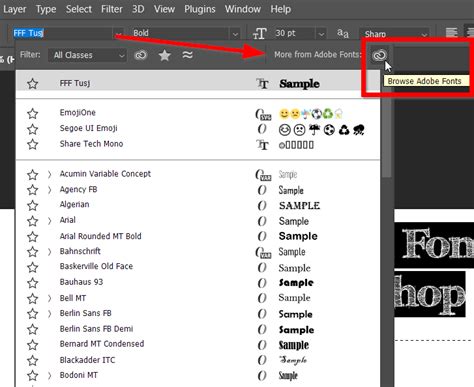Expand Bahnschrift font family

[49, 252]
